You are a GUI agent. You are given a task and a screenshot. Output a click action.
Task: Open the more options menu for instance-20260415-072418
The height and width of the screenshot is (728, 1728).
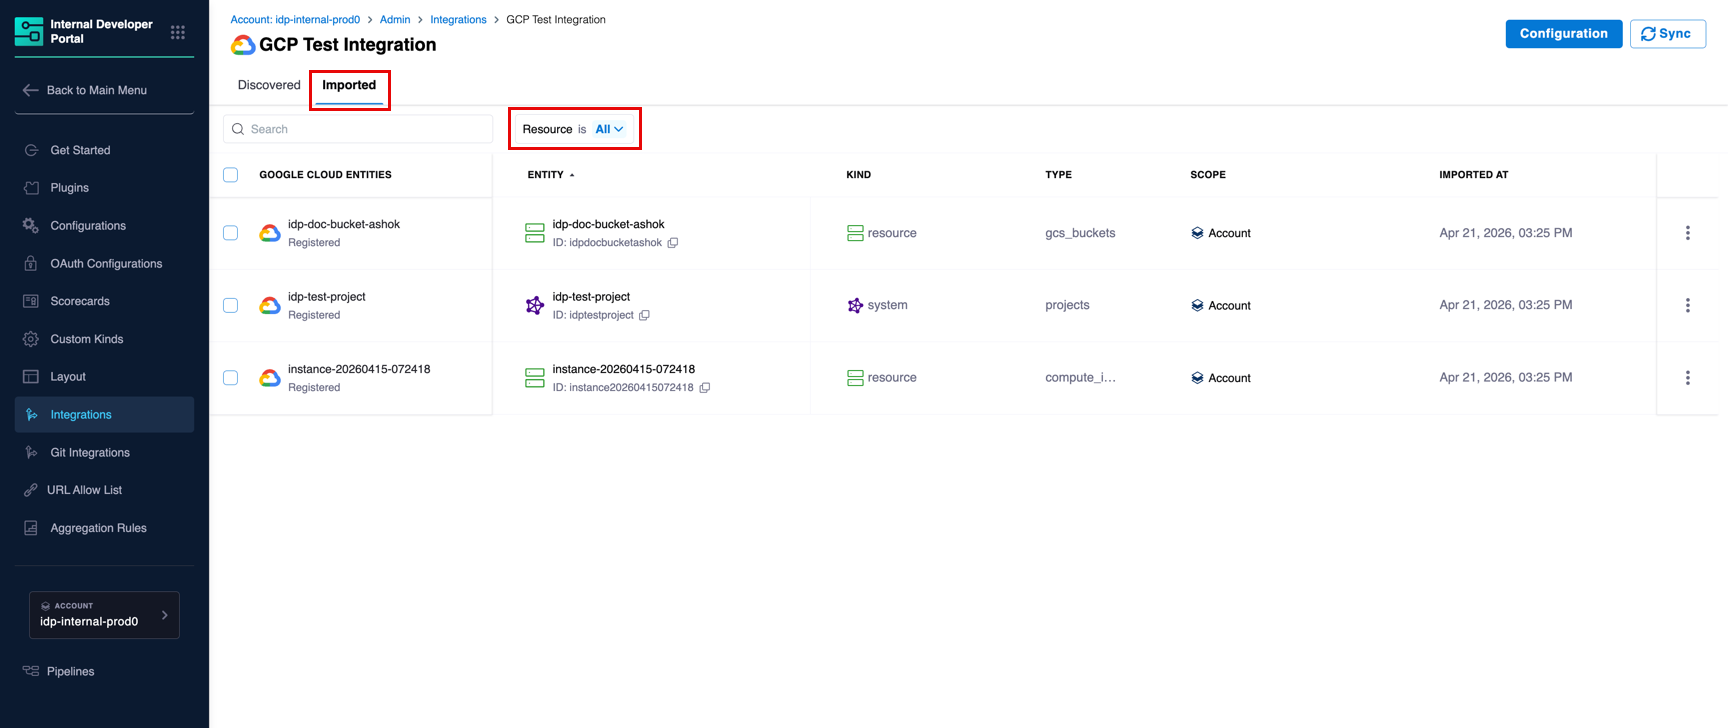(x=1688, y=378)
